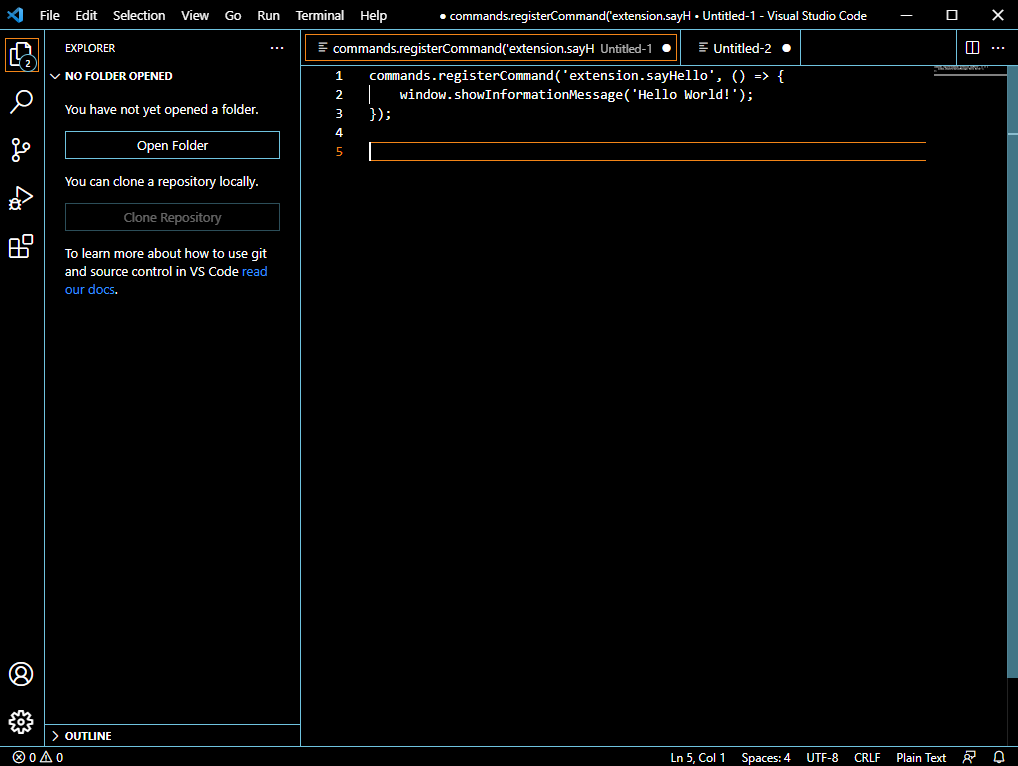Open the Terminal menu
Screen dimensions: 1018x766
click(319, 15)
